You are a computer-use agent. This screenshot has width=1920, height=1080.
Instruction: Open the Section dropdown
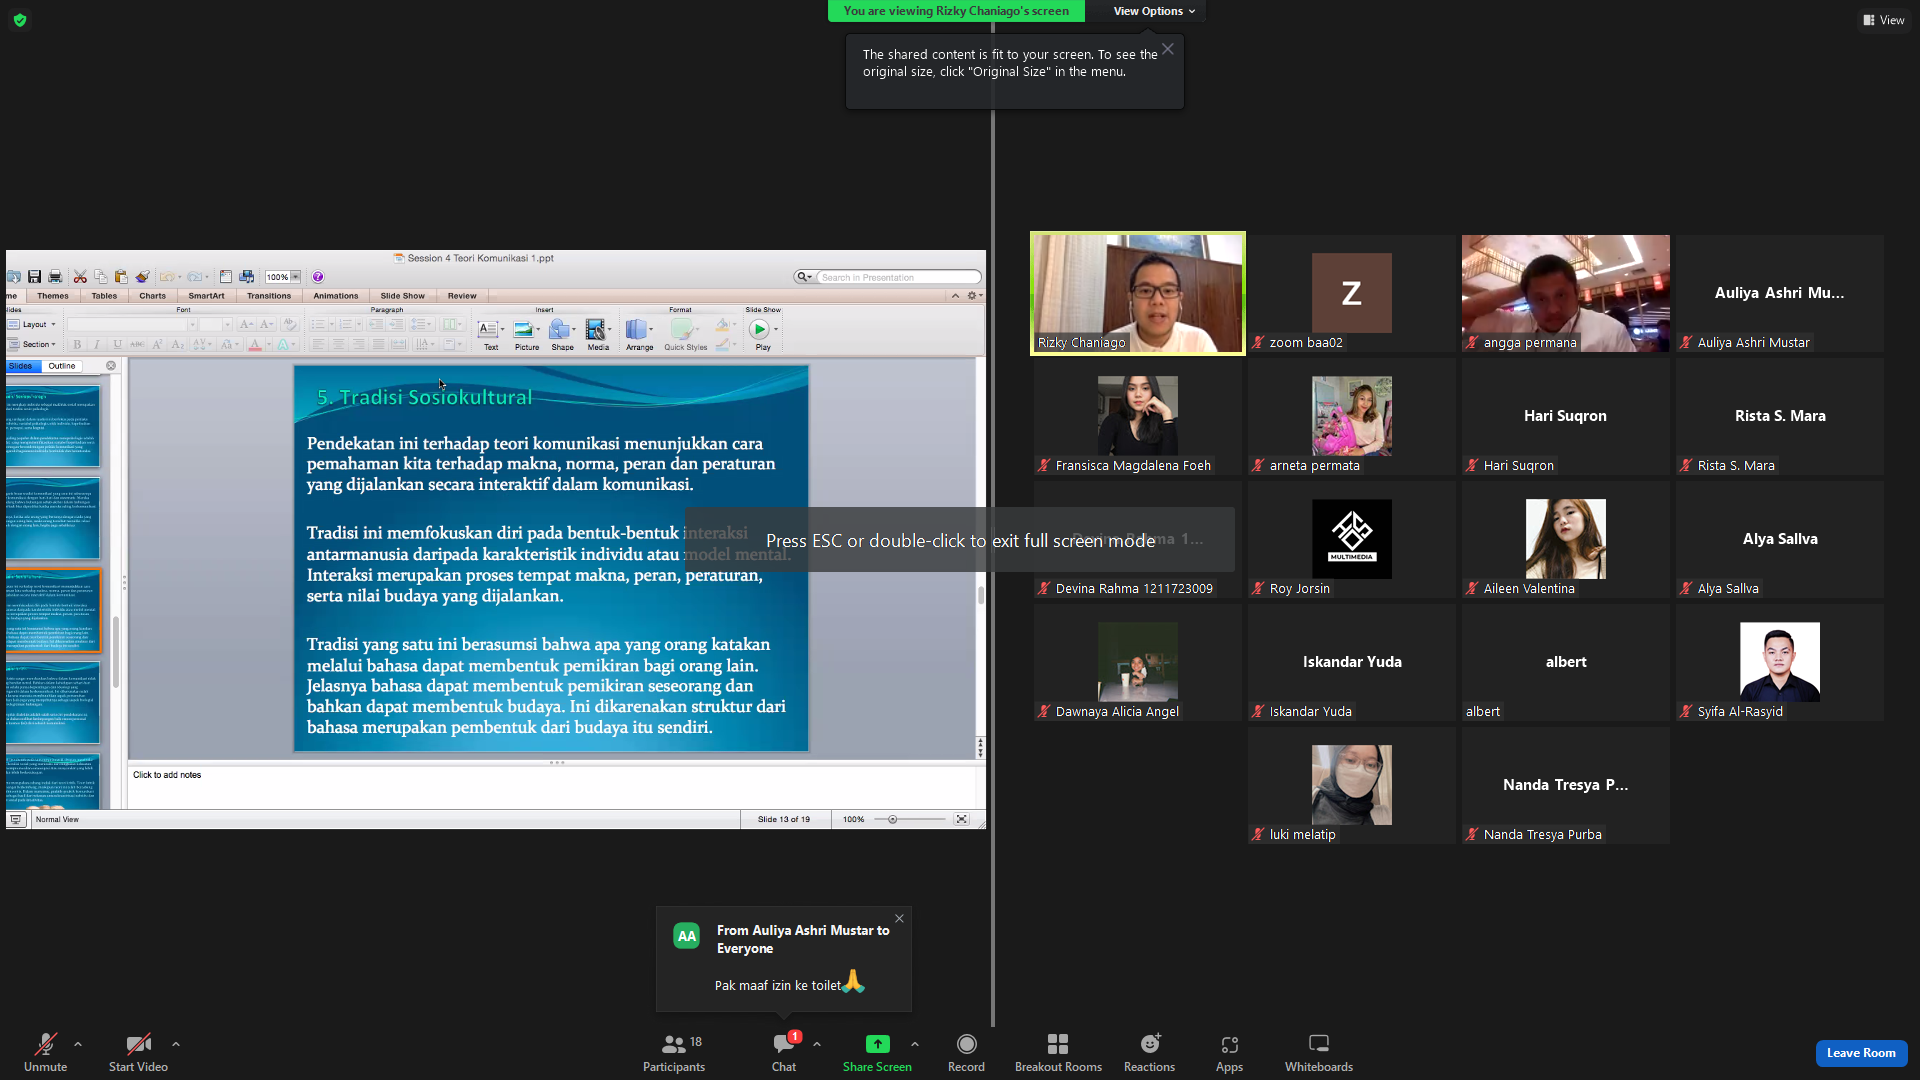point(33,344)
